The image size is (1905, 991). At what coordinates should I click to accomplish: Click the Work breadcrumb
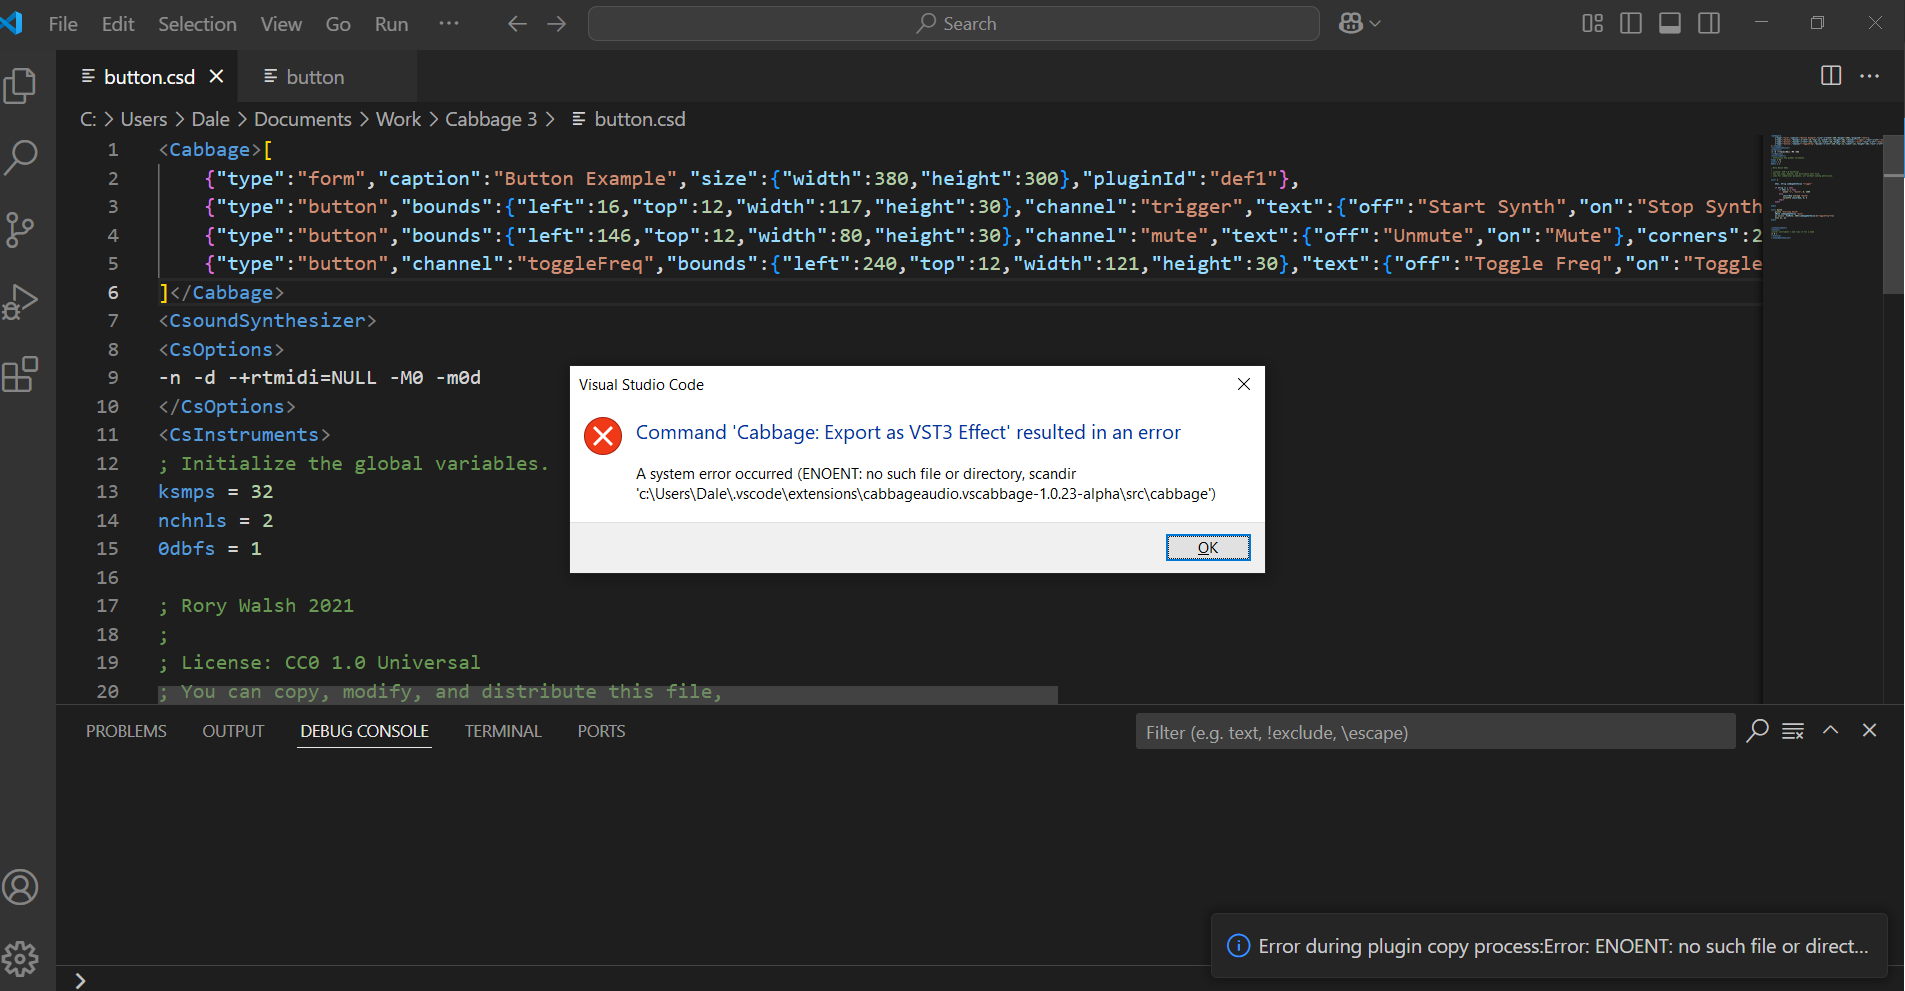398,119
